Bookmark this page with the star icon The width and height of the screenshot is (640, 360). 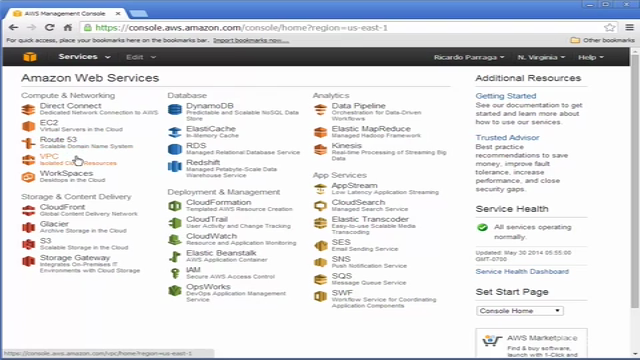(609, 27)
